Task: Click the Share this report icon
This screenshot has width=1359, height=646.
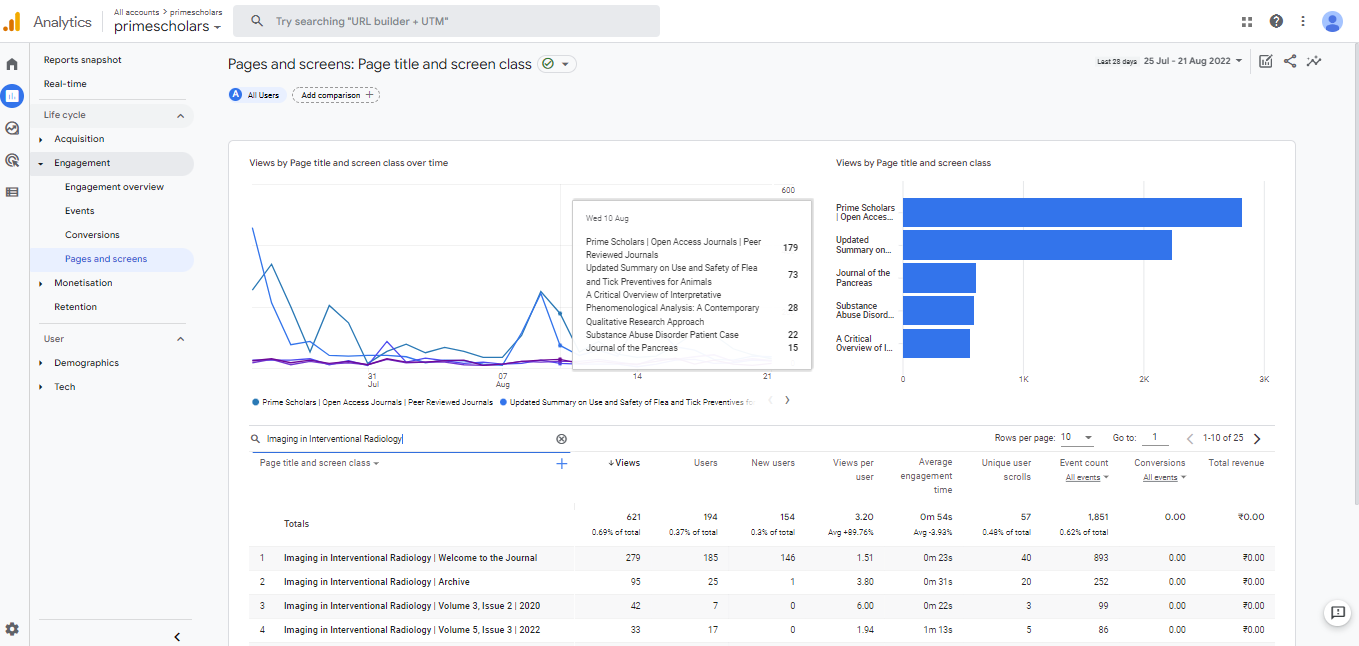Action: tap(1290, 61)
